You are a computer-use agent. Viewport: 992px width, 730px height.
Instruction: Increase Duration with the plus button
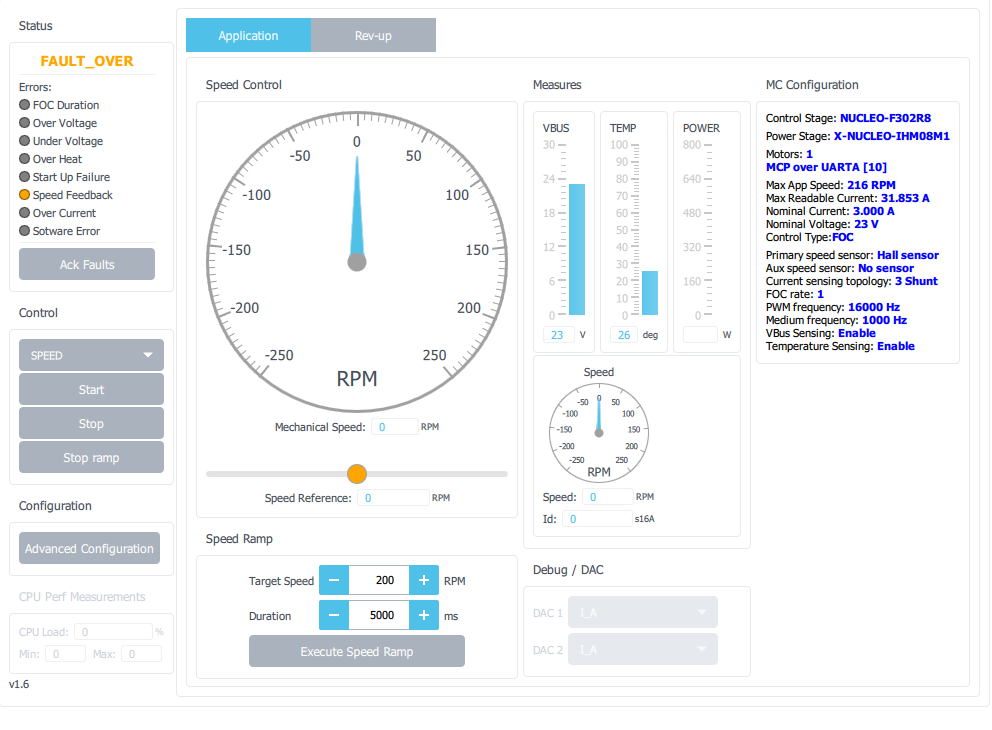[424, 615]
